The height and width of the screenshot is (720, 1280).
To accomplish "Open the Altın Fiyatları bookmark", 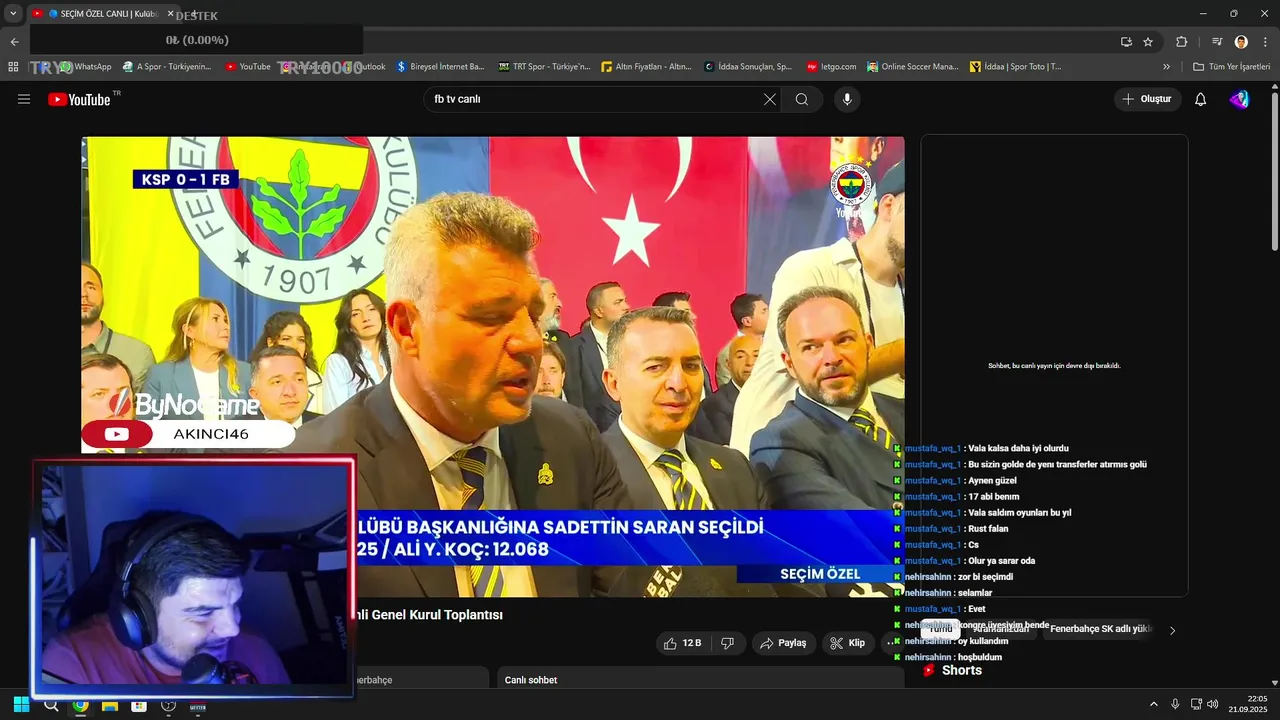I will tap(647, 67).
